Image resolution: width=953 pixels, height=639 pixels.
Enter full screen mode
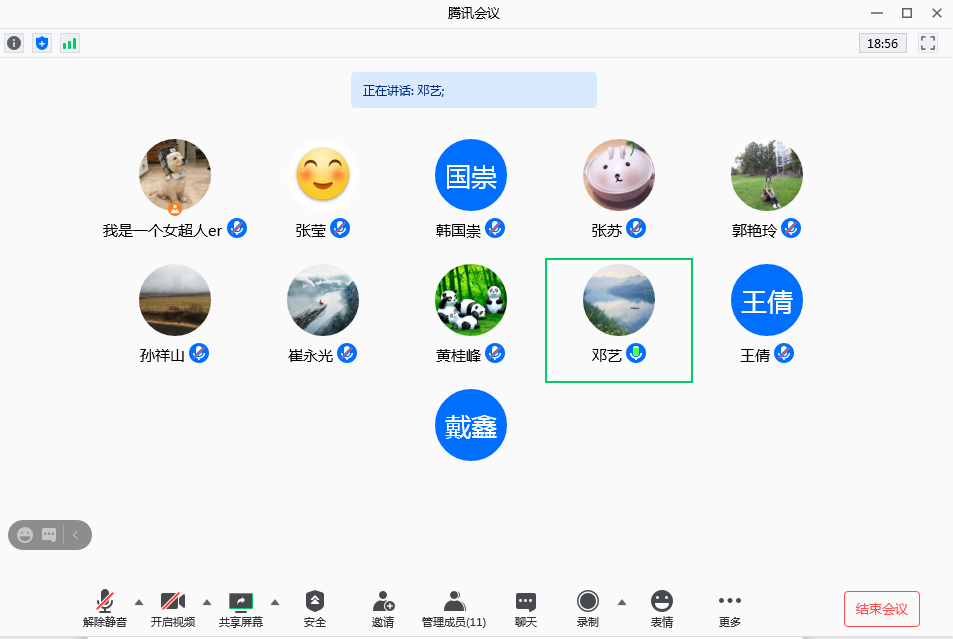pyautogui.click(x=927, y=43)
